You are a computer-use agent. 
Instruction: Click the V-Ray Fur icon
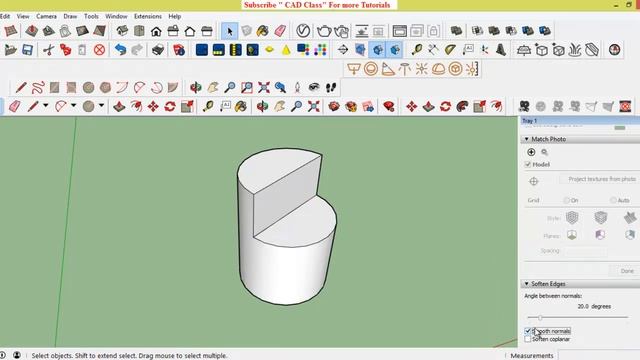(x=575, y=50)
